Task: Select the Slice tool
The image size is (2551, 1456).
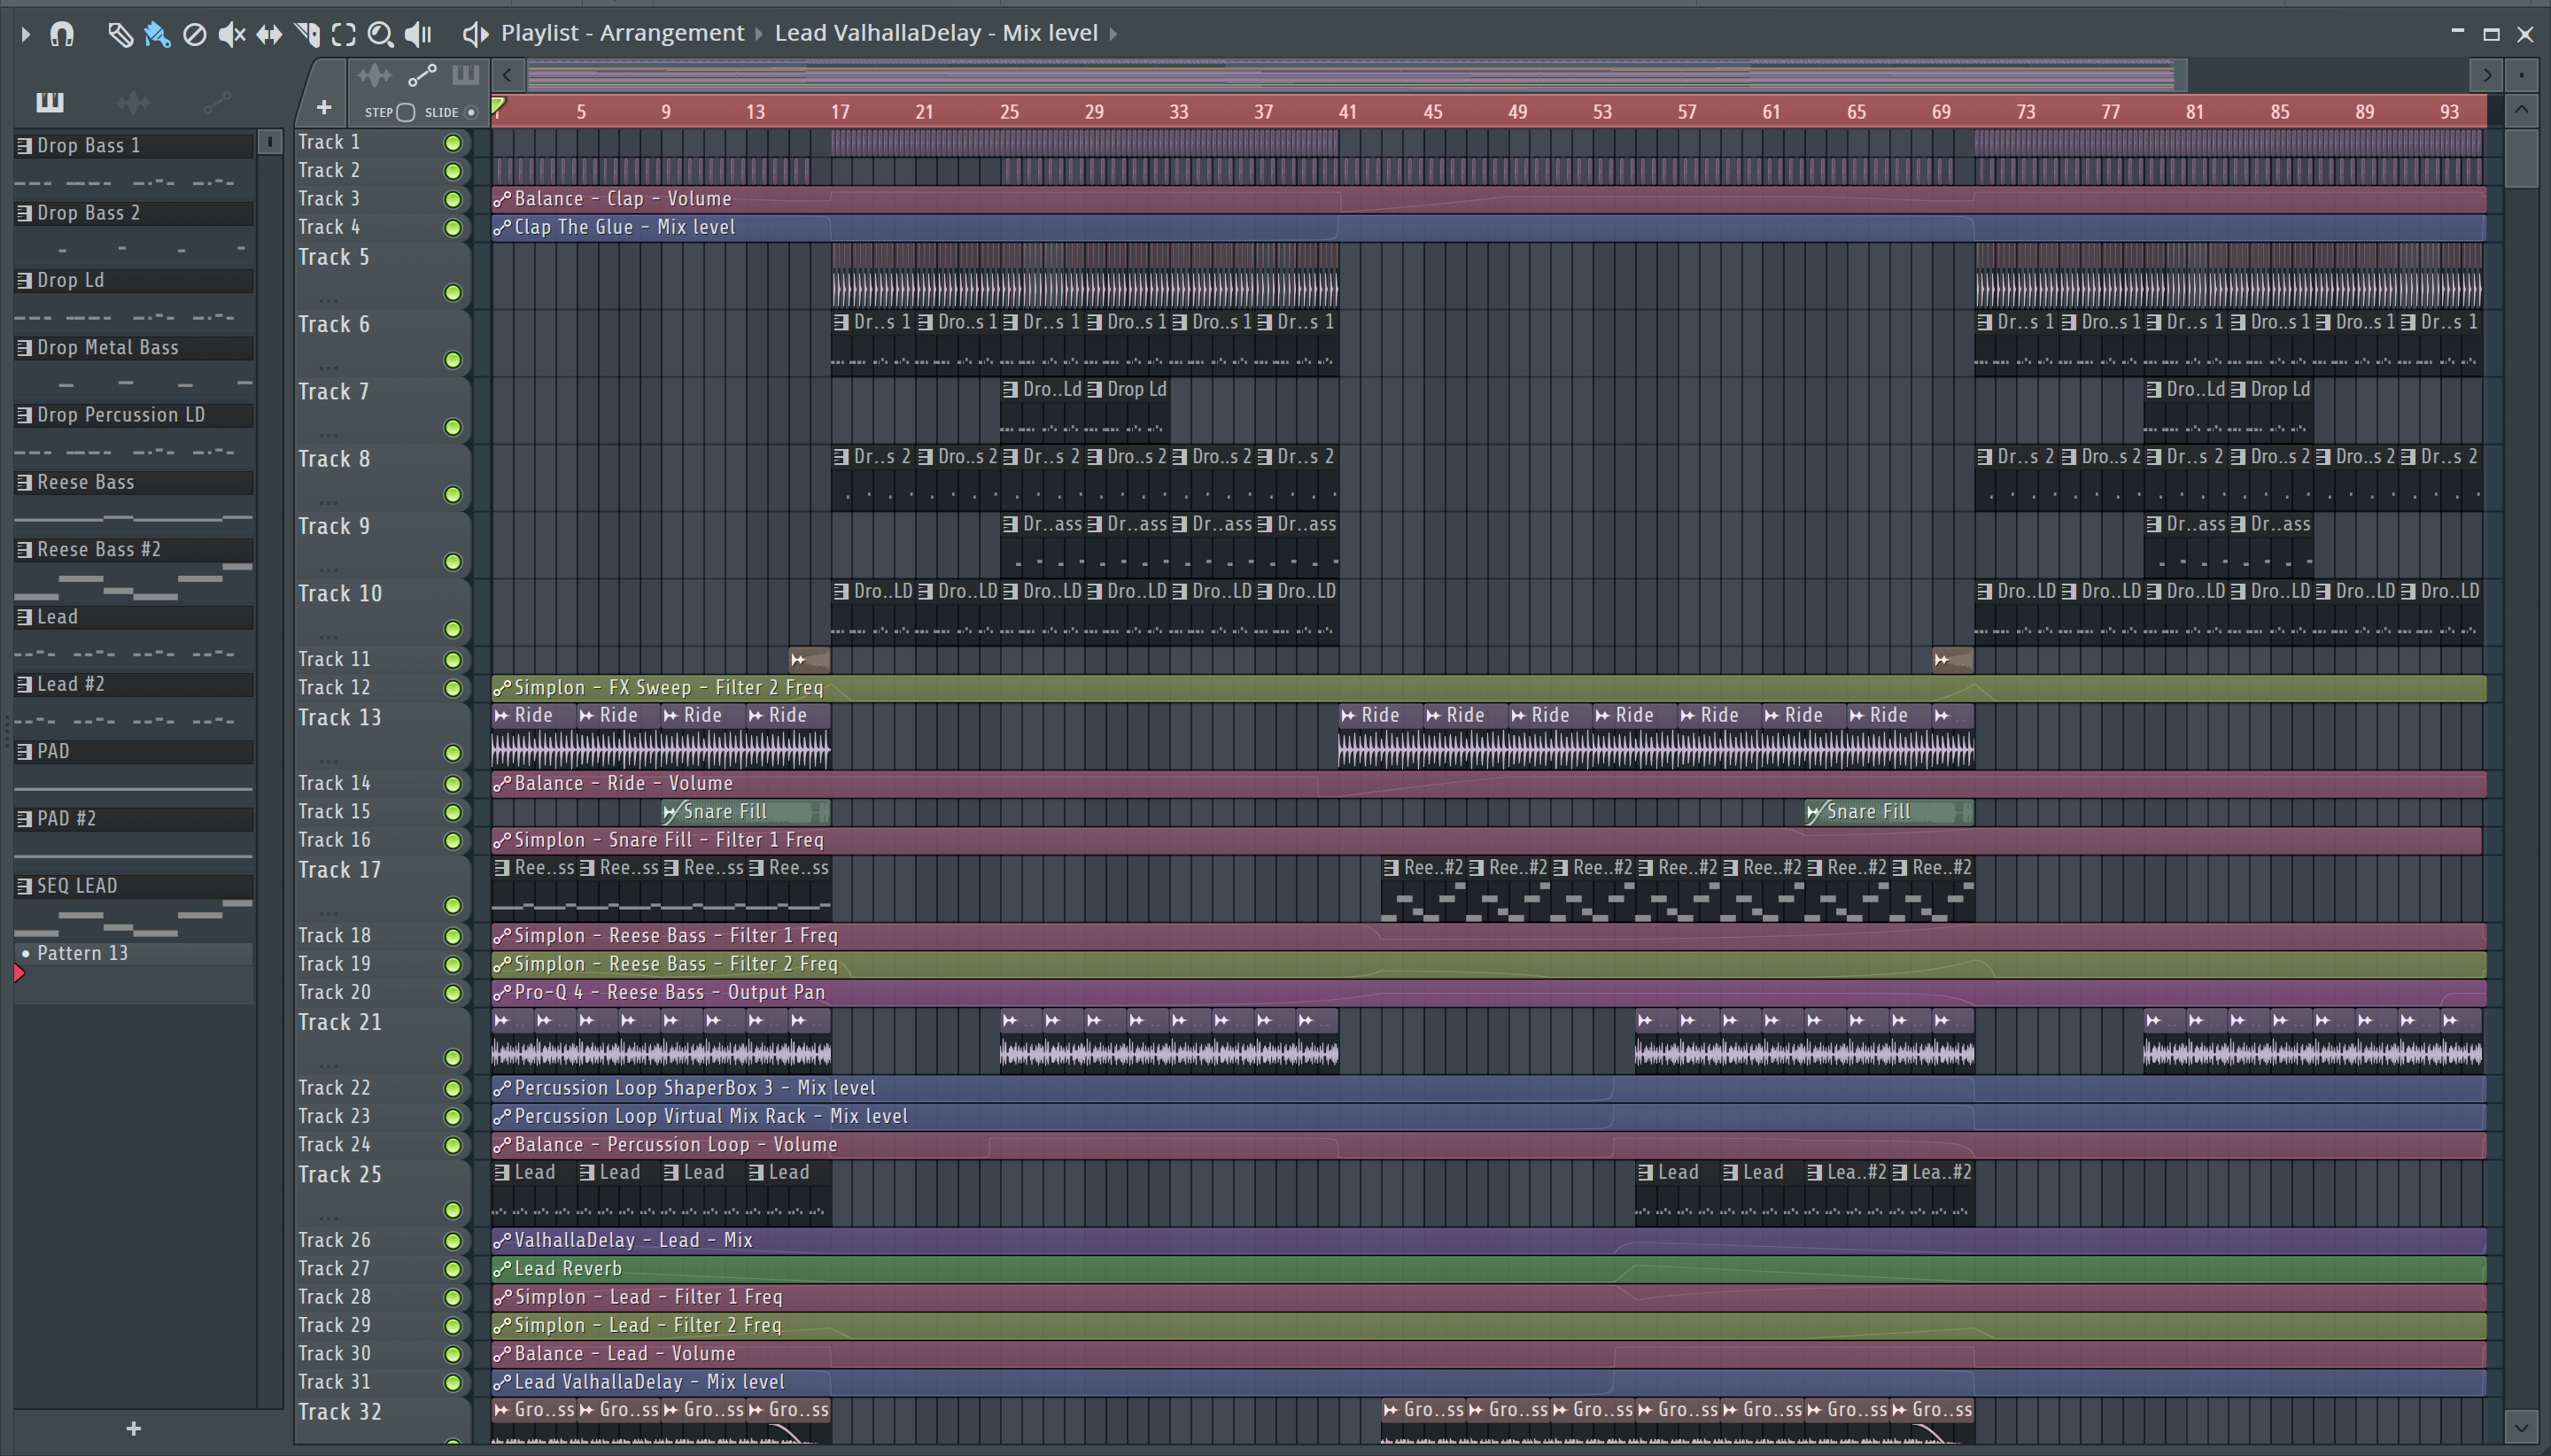Action: point(307,35)
